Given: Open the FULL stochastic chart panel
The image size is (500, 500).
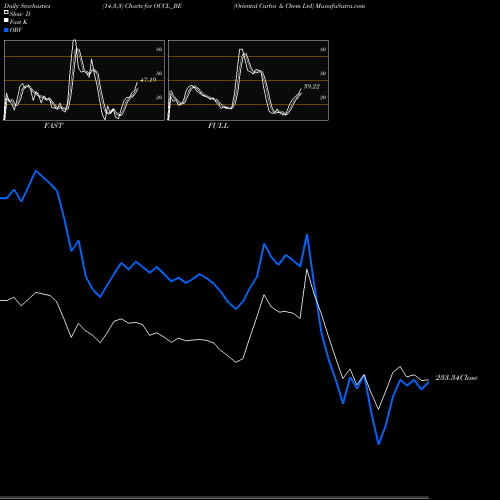Looking at the screenshot, I should click(248, 80).
